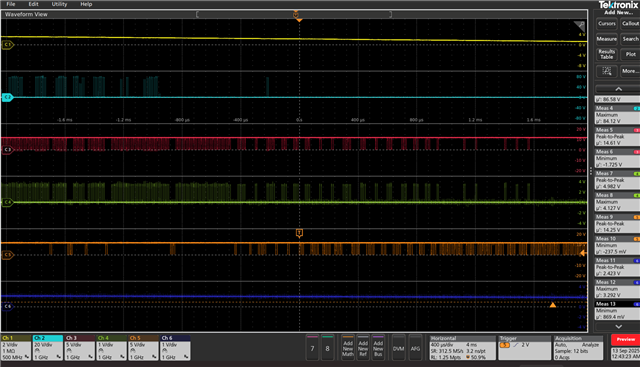
Task: Select the Meas 7 Peak-to-Peak badge
Action: [617, 180]
